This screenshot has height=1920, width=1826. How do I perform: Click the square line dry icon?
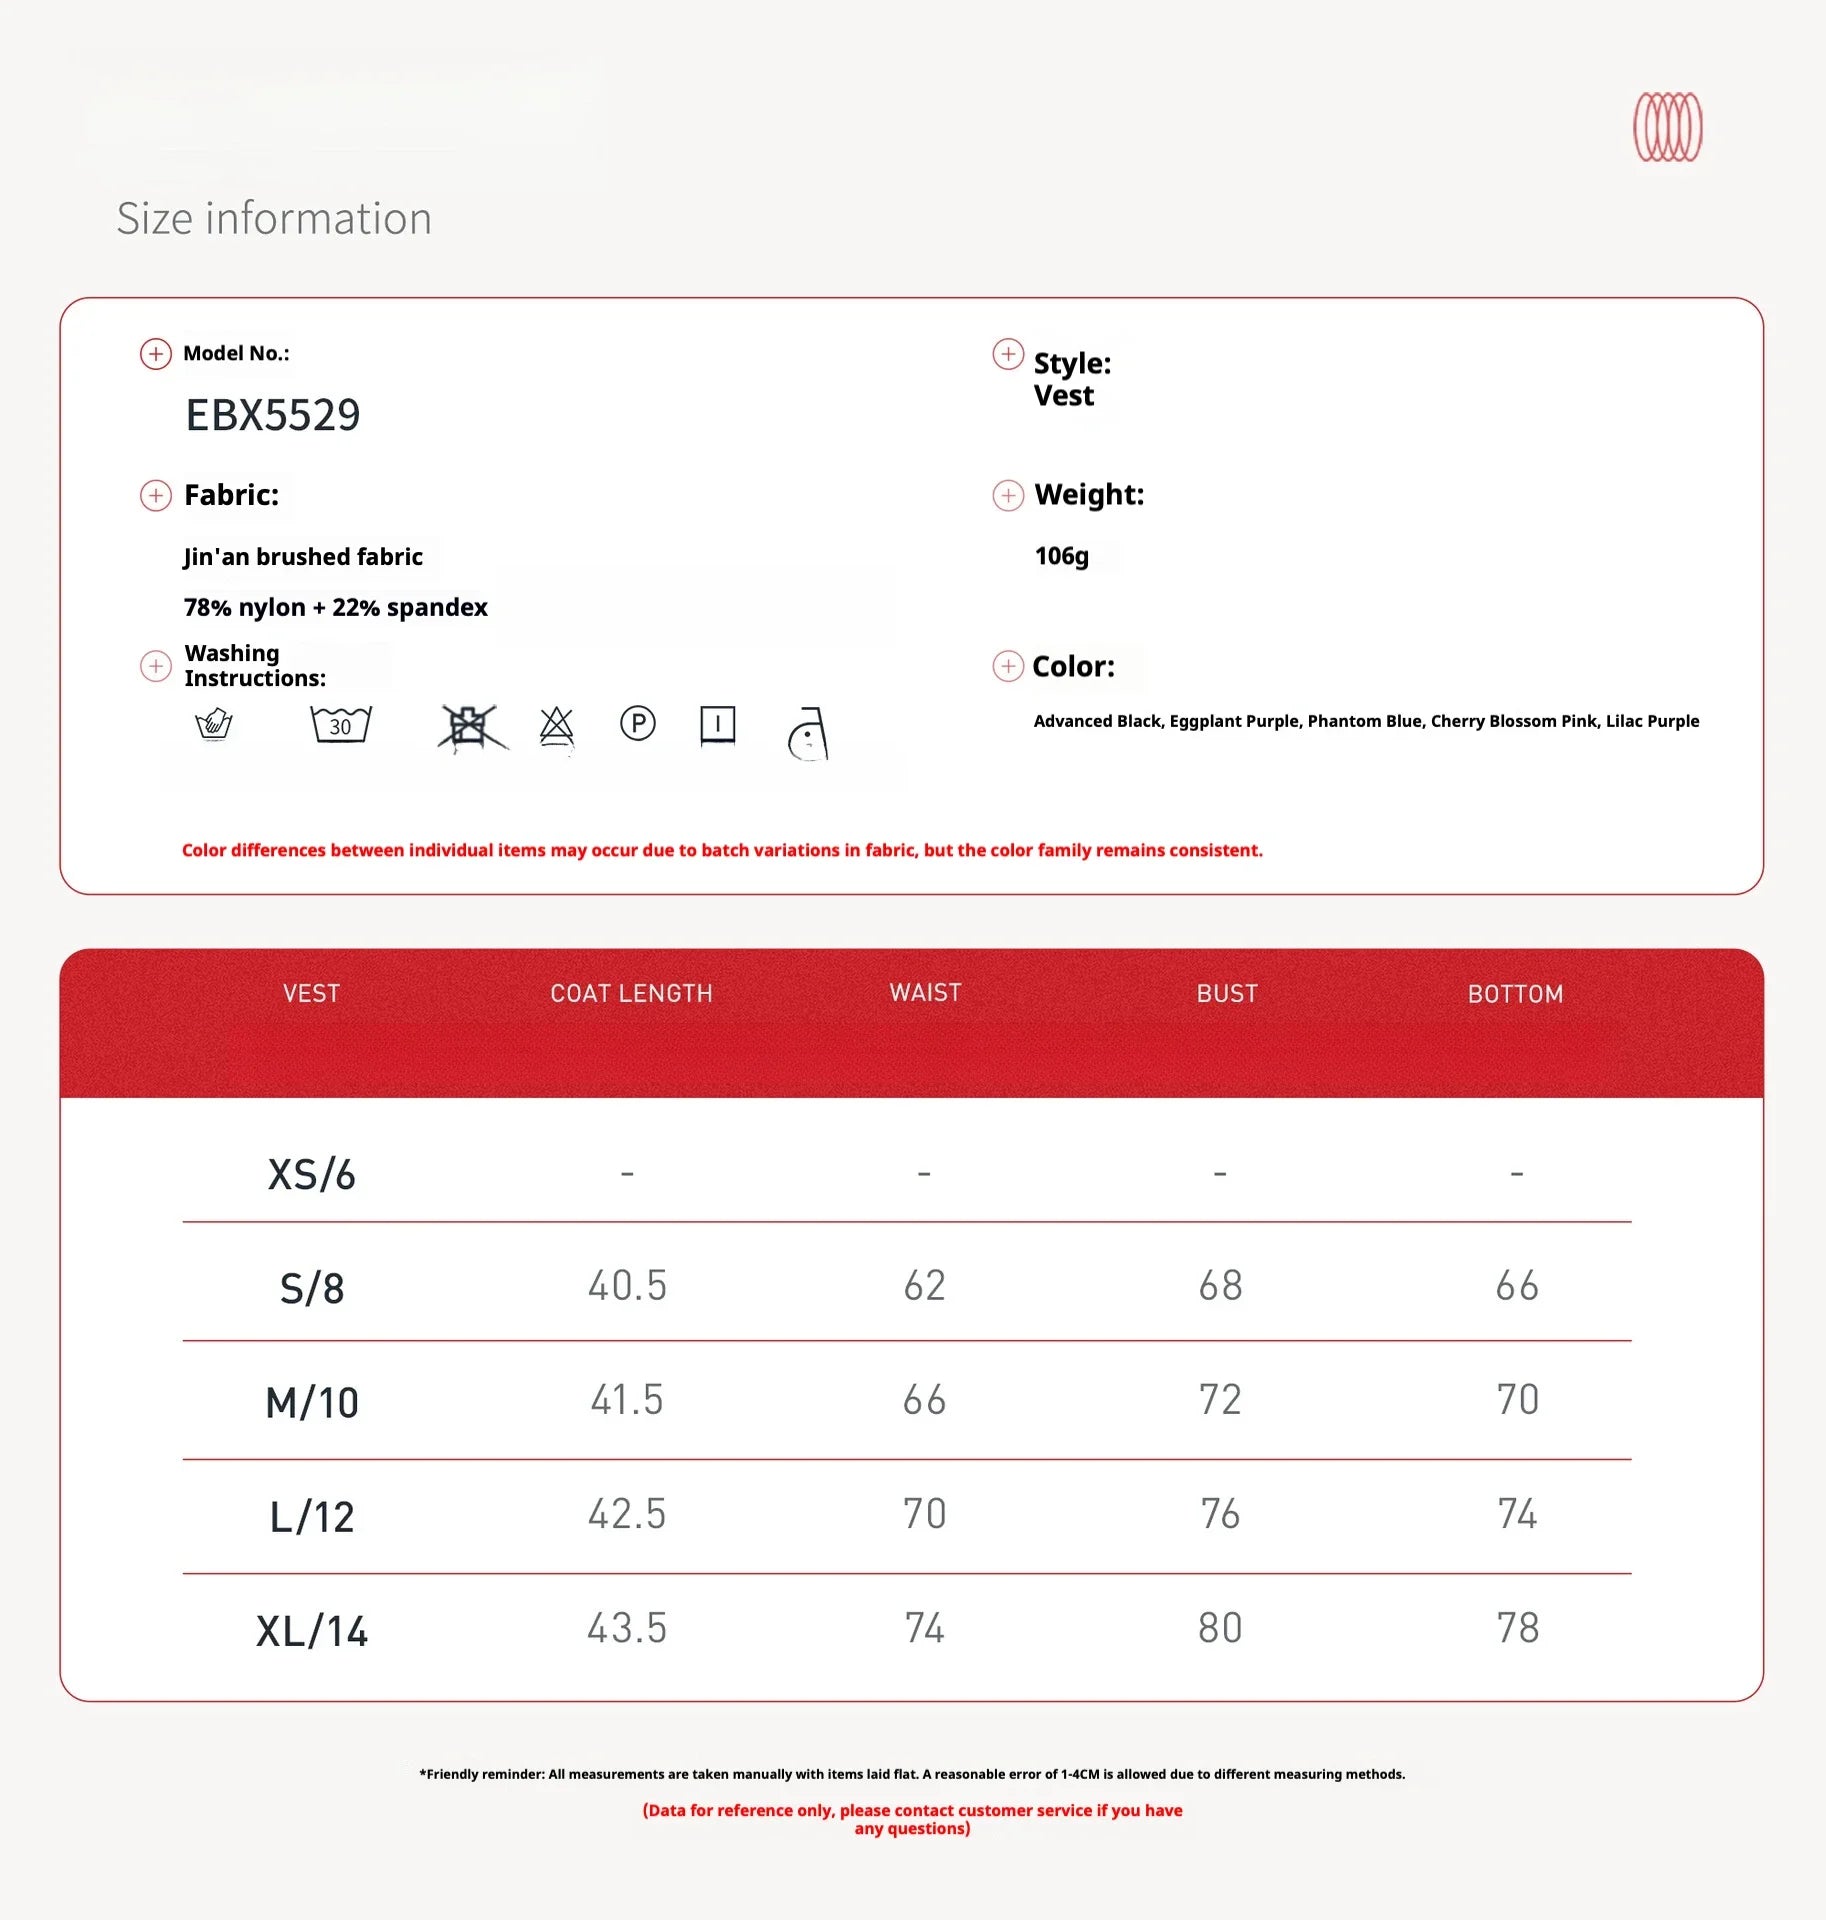point(717,724)
